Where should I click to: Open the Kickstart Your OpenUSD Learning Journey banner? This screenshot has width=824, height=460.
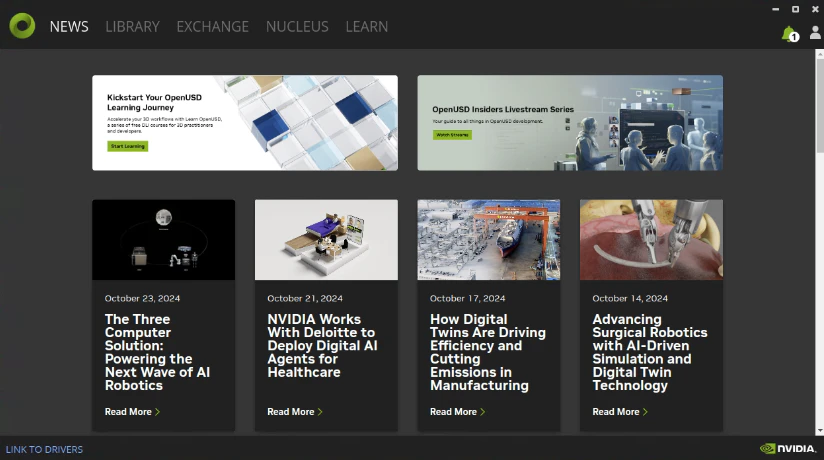tap(245, 122)
